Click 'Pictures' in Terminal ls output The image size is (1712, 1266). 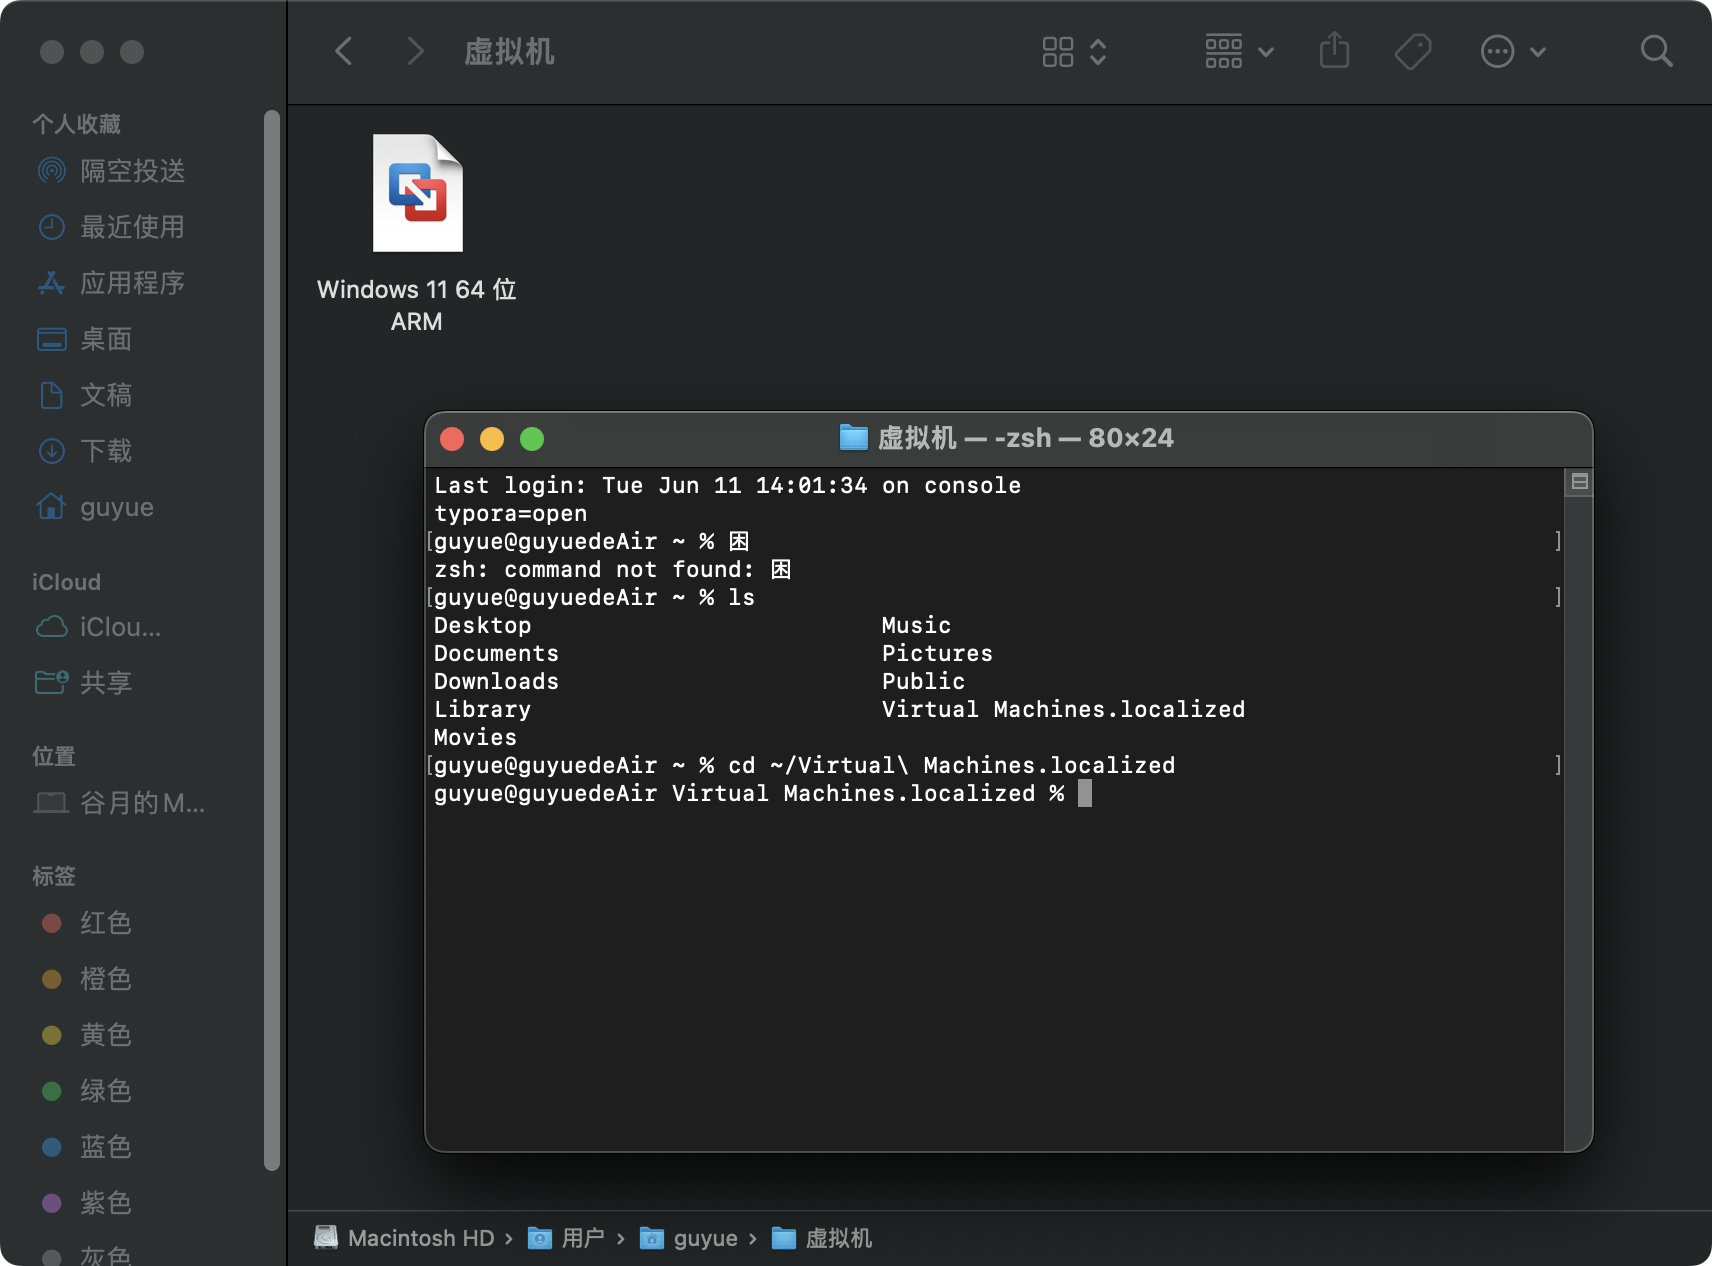coord(937,653)
